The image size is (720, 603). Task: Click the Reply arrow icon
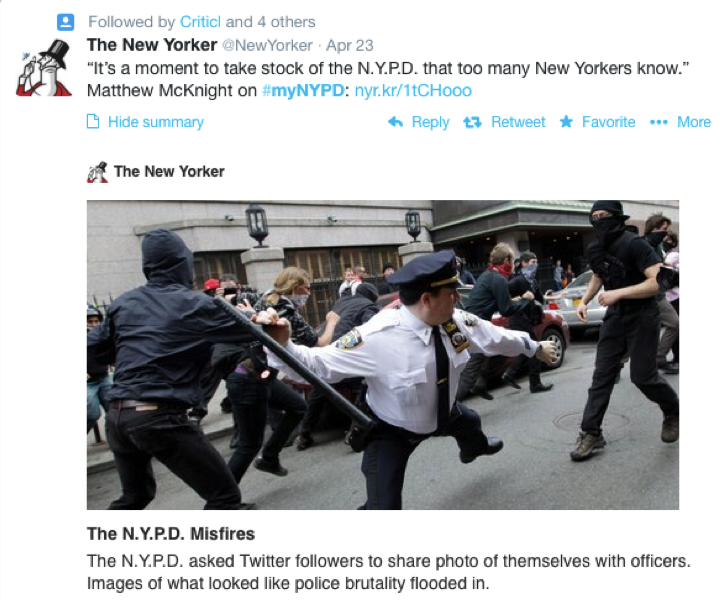(395, 122)
